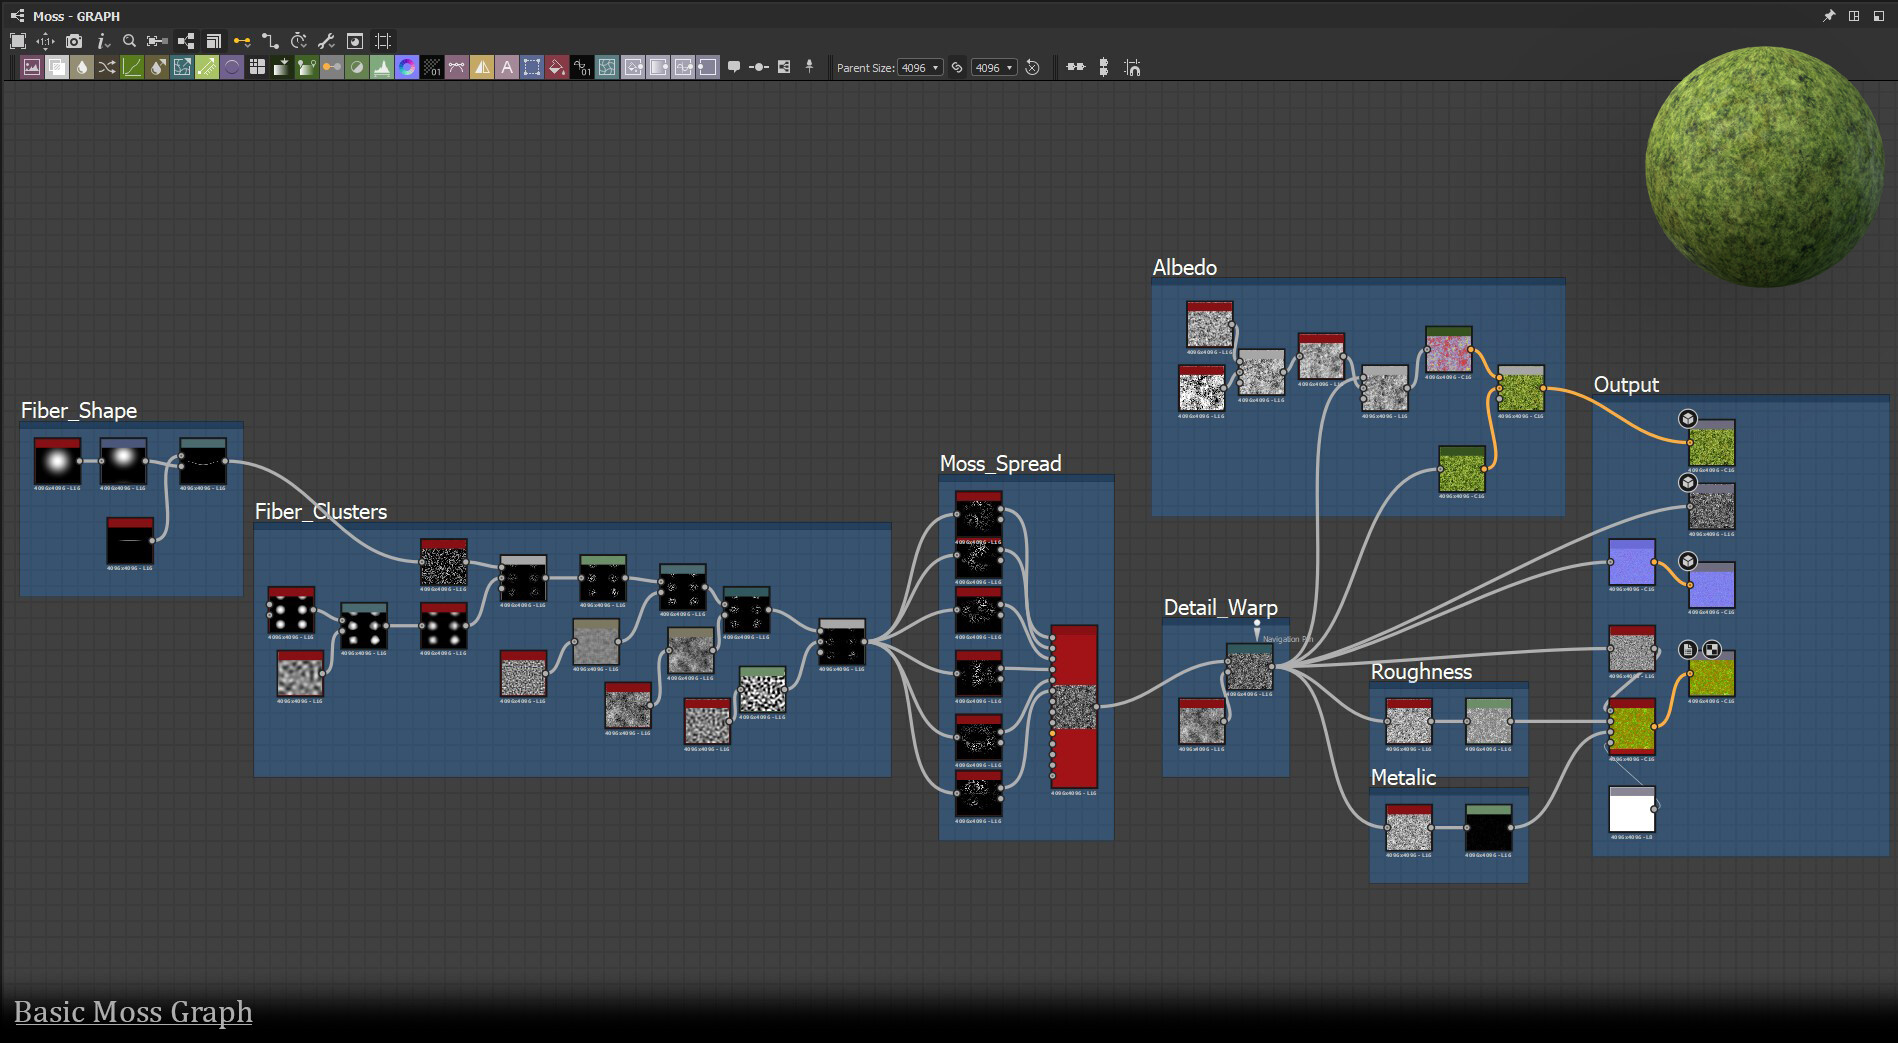Select the Moss_Spread frame title

(1000, 463)
